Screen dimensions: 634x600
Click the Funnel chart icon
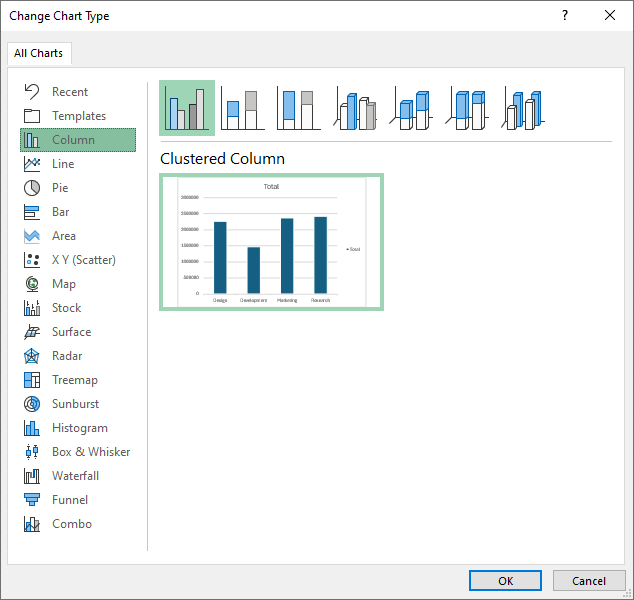(x=32, y=500)
